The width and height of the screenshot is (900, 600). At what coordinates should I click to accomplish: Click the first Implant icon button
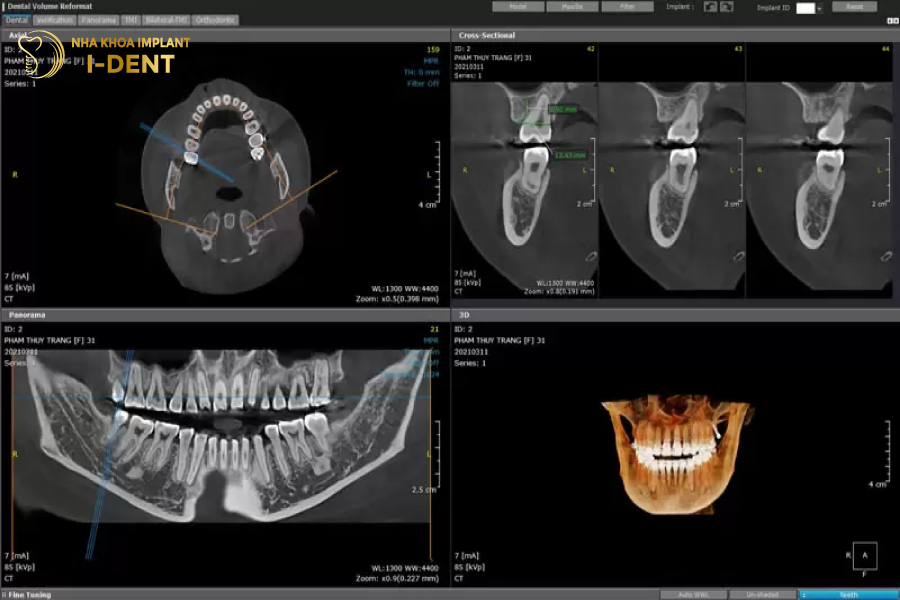coord(710,7)
